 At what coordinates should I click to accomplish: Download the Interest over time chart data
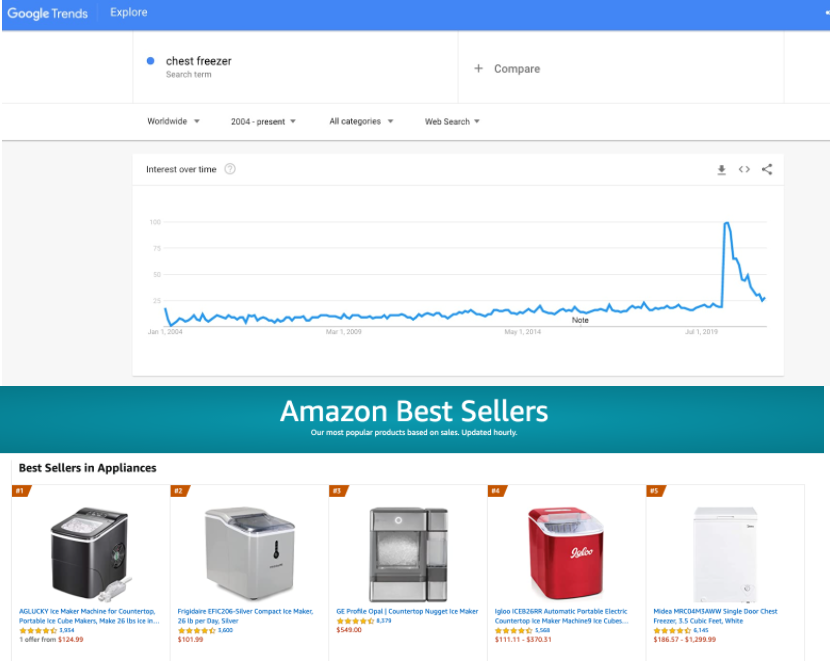(721, 170)
